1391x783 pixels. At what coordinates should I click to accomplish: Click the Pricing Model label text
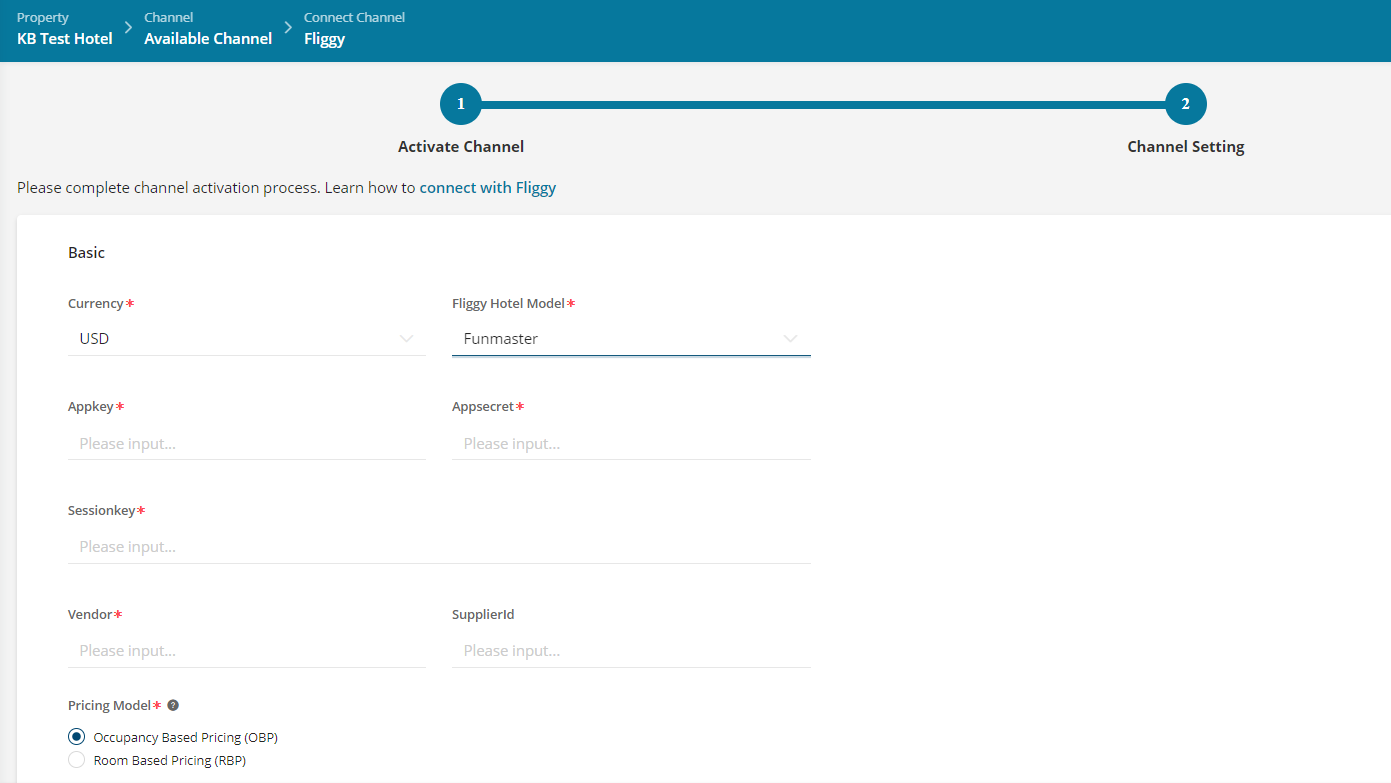click(x=110, y=705)
